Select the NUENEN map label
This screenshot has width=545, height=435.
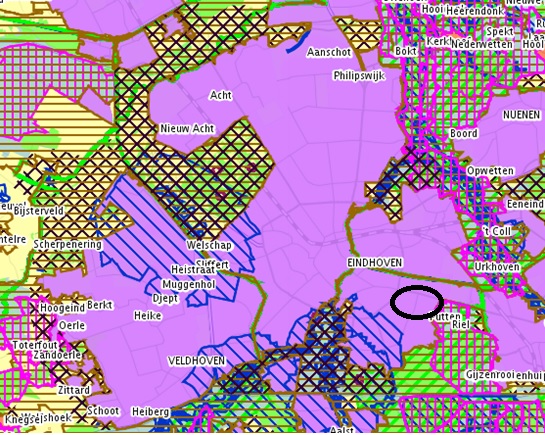click(522, 115)
